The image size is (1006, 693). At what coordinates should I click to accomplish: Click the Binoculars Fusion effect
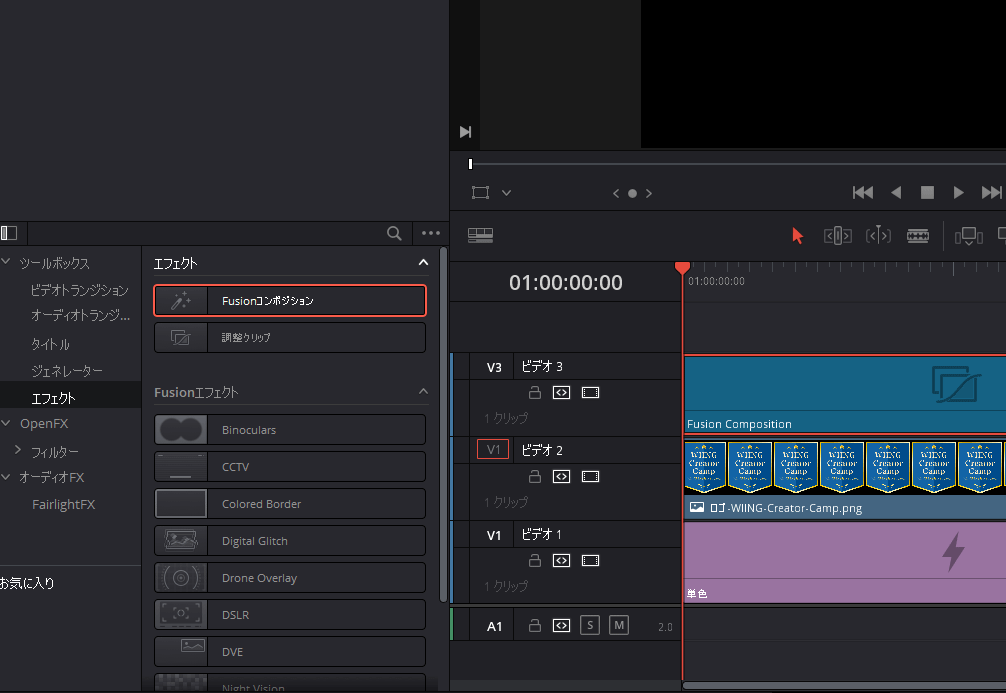tap(290, 430)
